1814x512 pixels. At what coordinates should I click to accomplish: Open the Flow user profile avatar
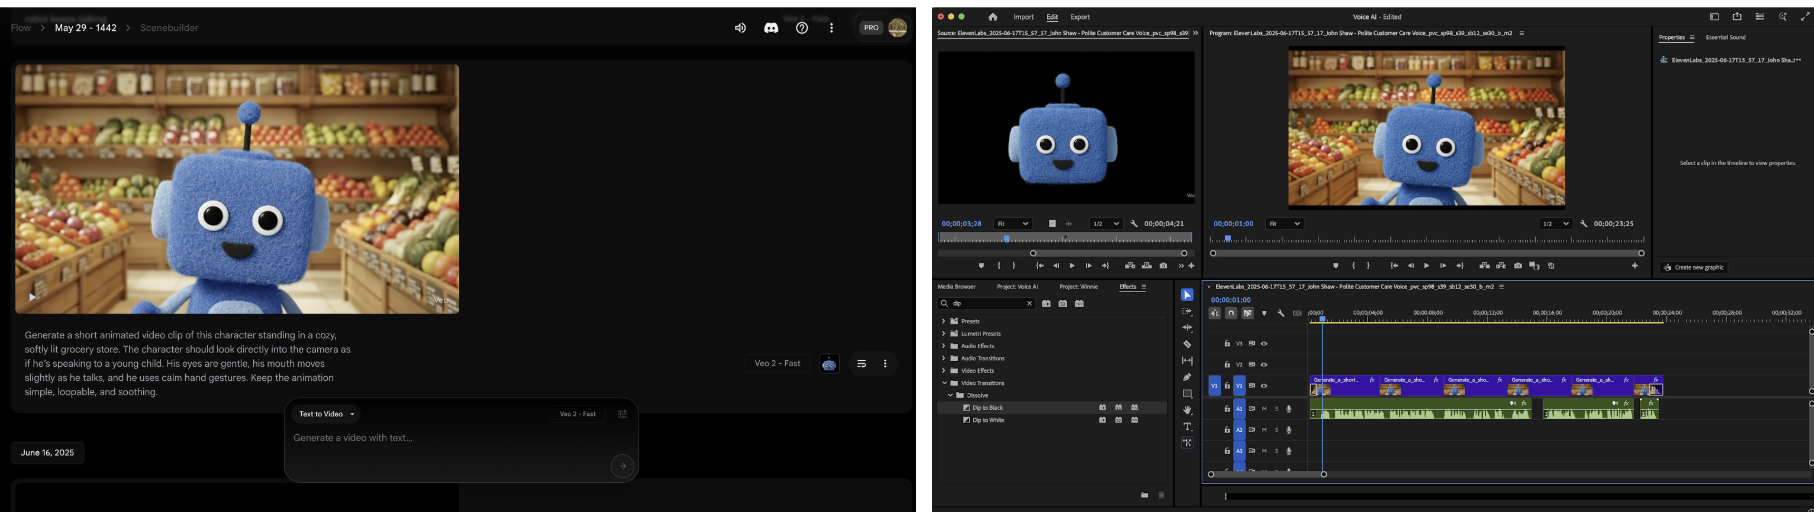coord(898,28)
